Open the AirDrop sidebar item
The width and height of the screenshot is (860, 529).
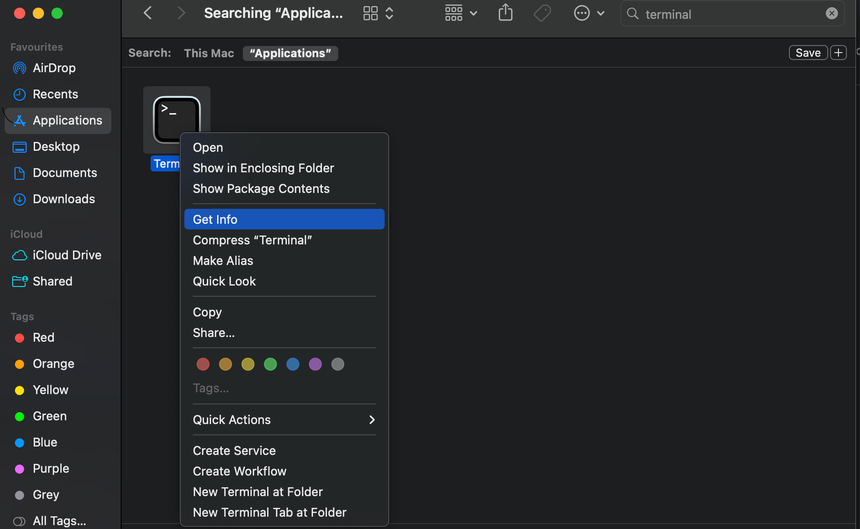pyautogui.click(x=54, y=68)
